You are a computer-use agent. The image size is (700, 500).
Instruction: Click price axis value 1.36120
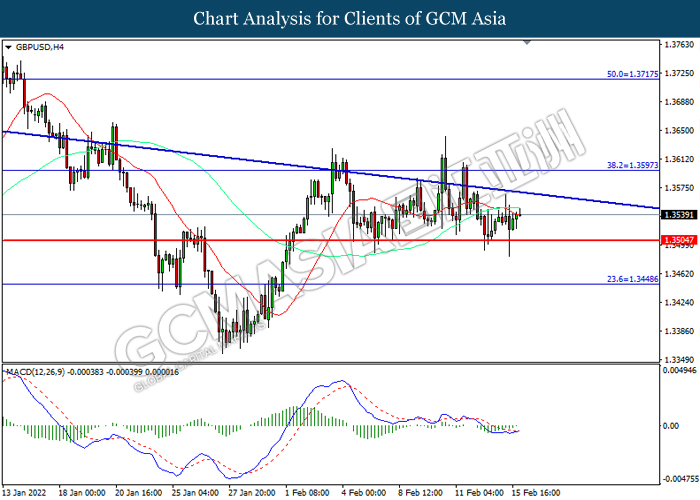point(679,159)
